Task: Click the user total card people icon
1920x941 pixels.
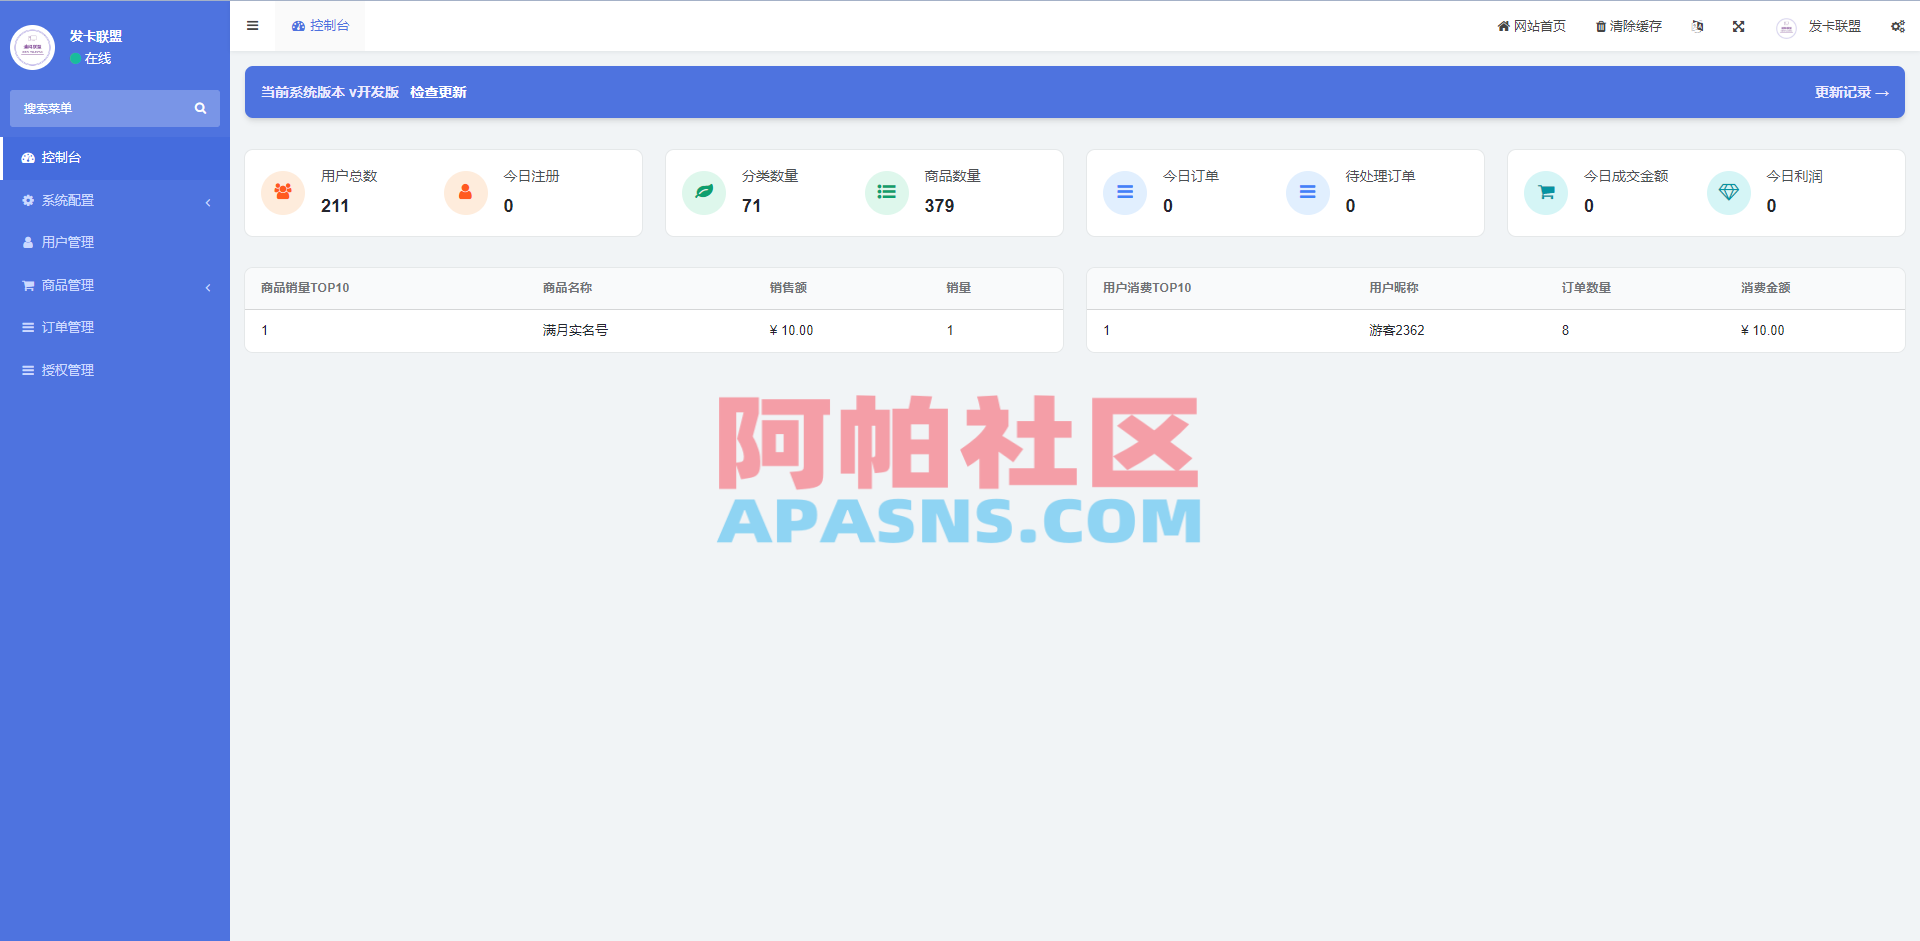Action: tap(282, 192)
